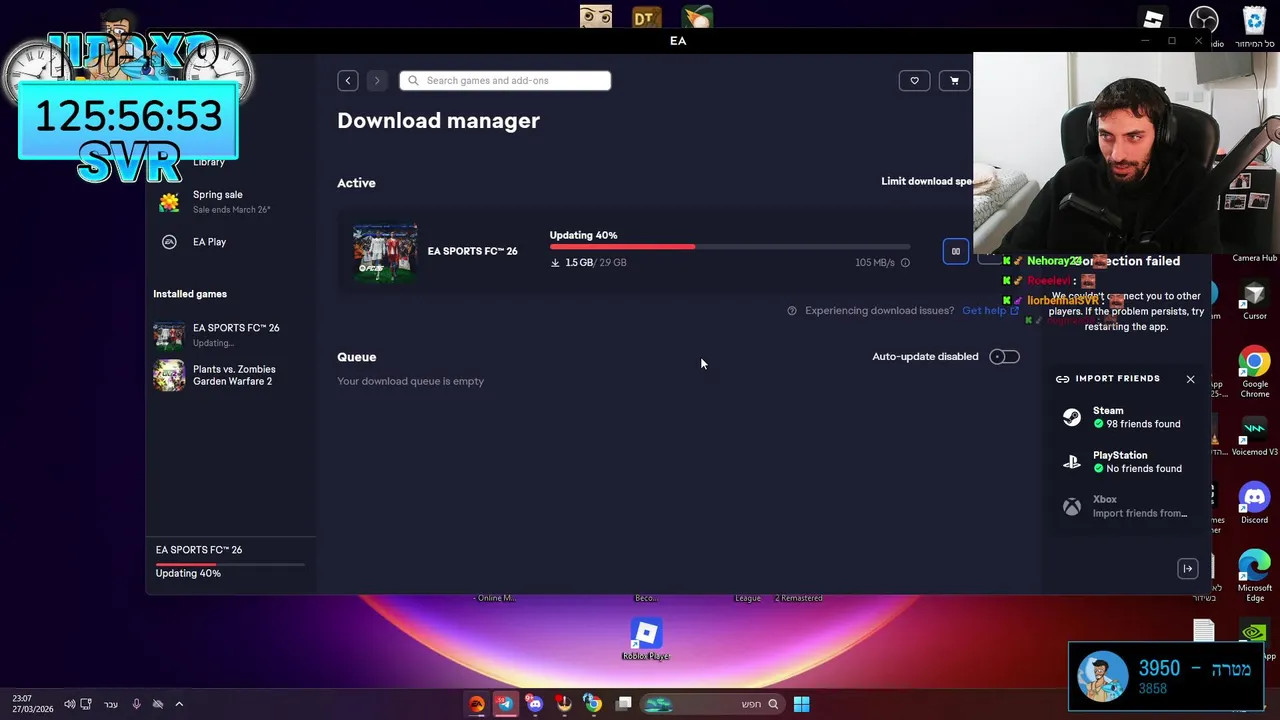The image size is (1280, 720).
Task: Open the Google Chrome desktop shortcut
Action: (x=1254, y=371)
